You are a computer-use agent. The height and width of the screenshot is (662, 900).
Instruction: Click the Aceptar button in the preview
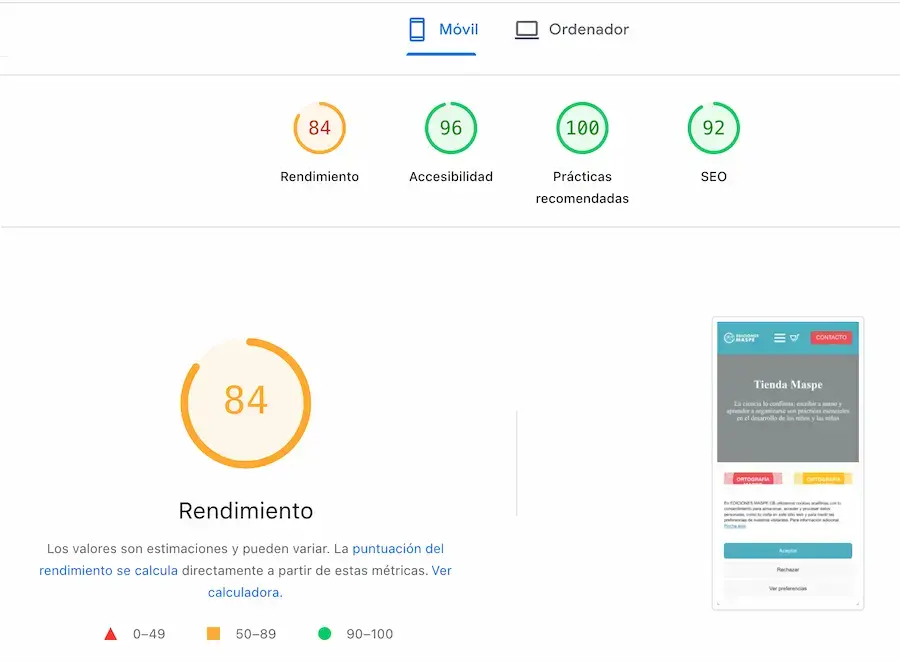pyautogui.click(x=788, y=551)
